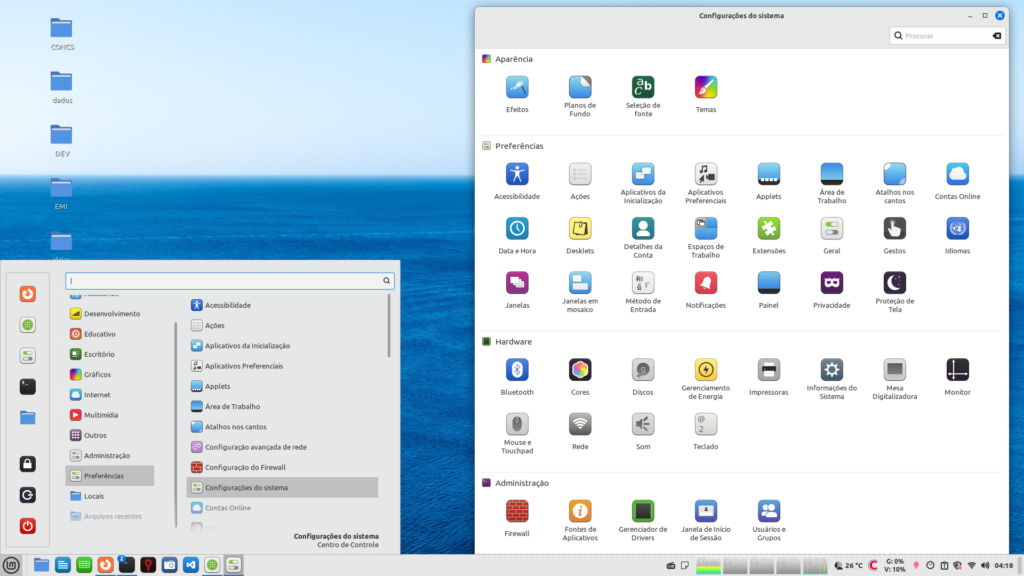Select the Multimídia category in the menu
The width and height of the screenshot is (1024, 576).
point(101,415)
